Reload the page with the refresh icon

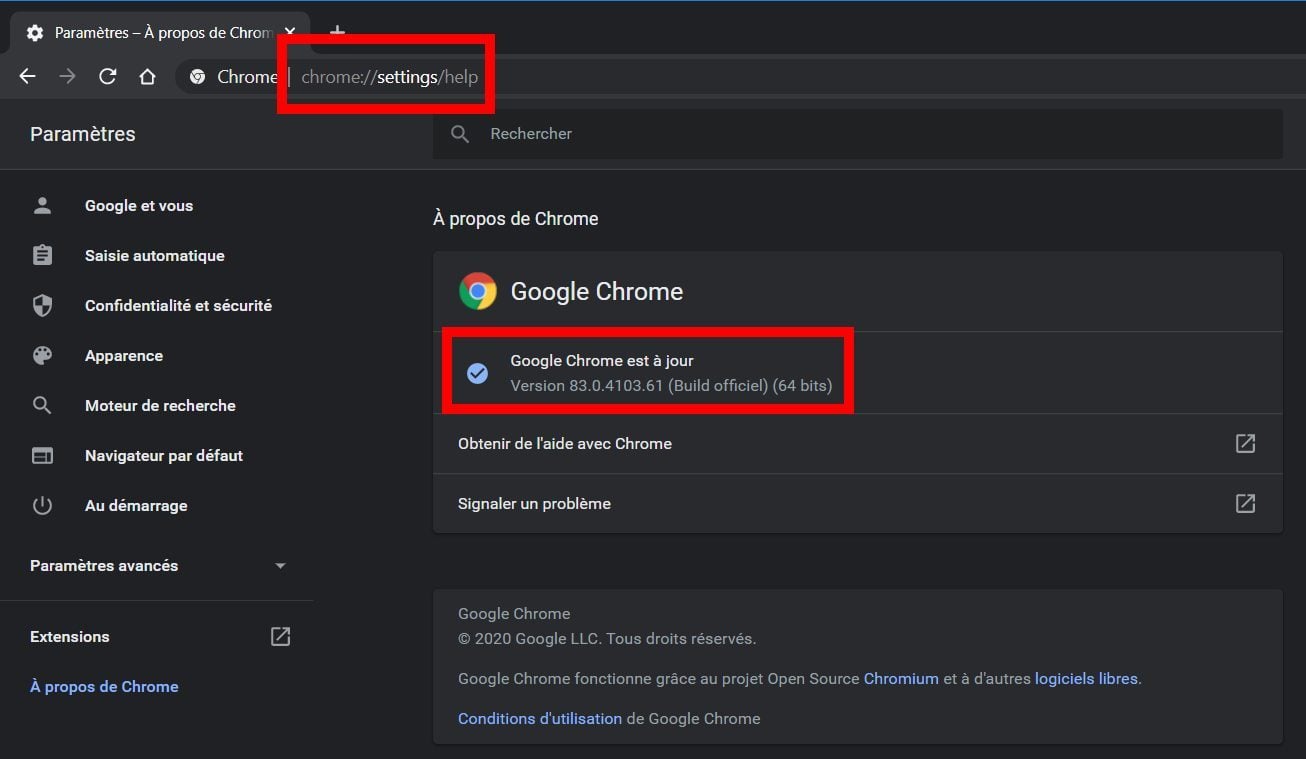[107, 77]
